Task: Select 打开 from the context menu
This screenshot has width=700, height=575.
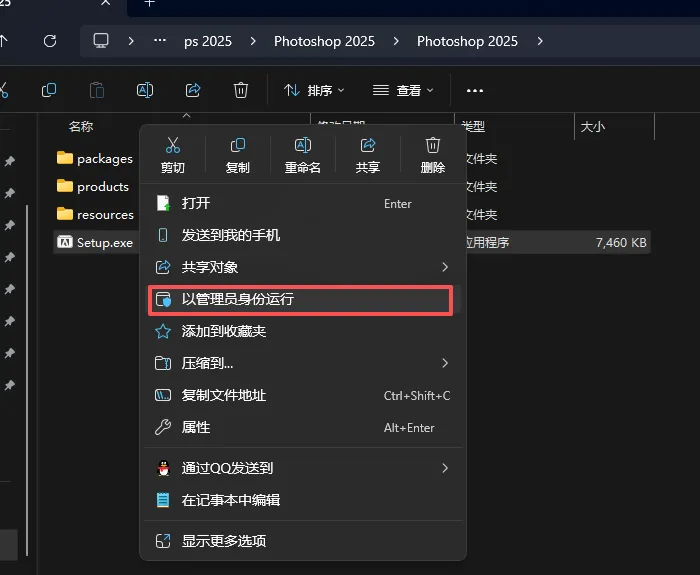Action: (x=303, y=204)
